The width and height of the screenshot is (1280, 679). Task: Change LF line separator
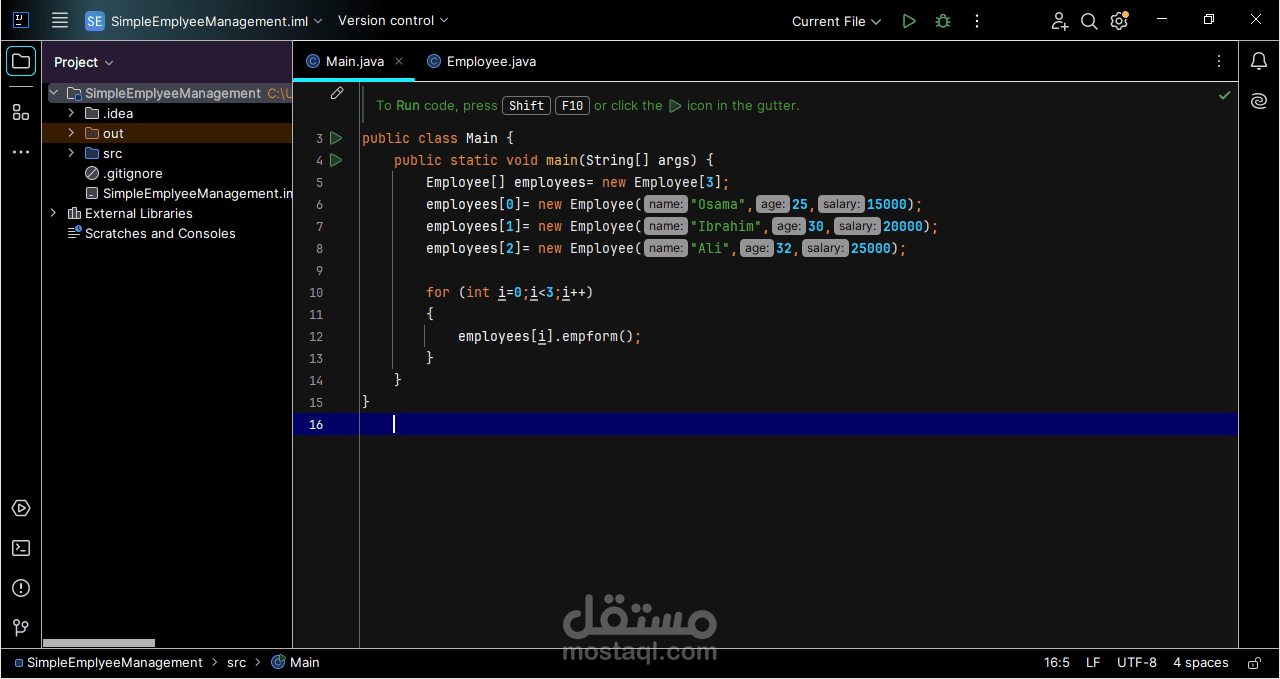[1093, 662]
